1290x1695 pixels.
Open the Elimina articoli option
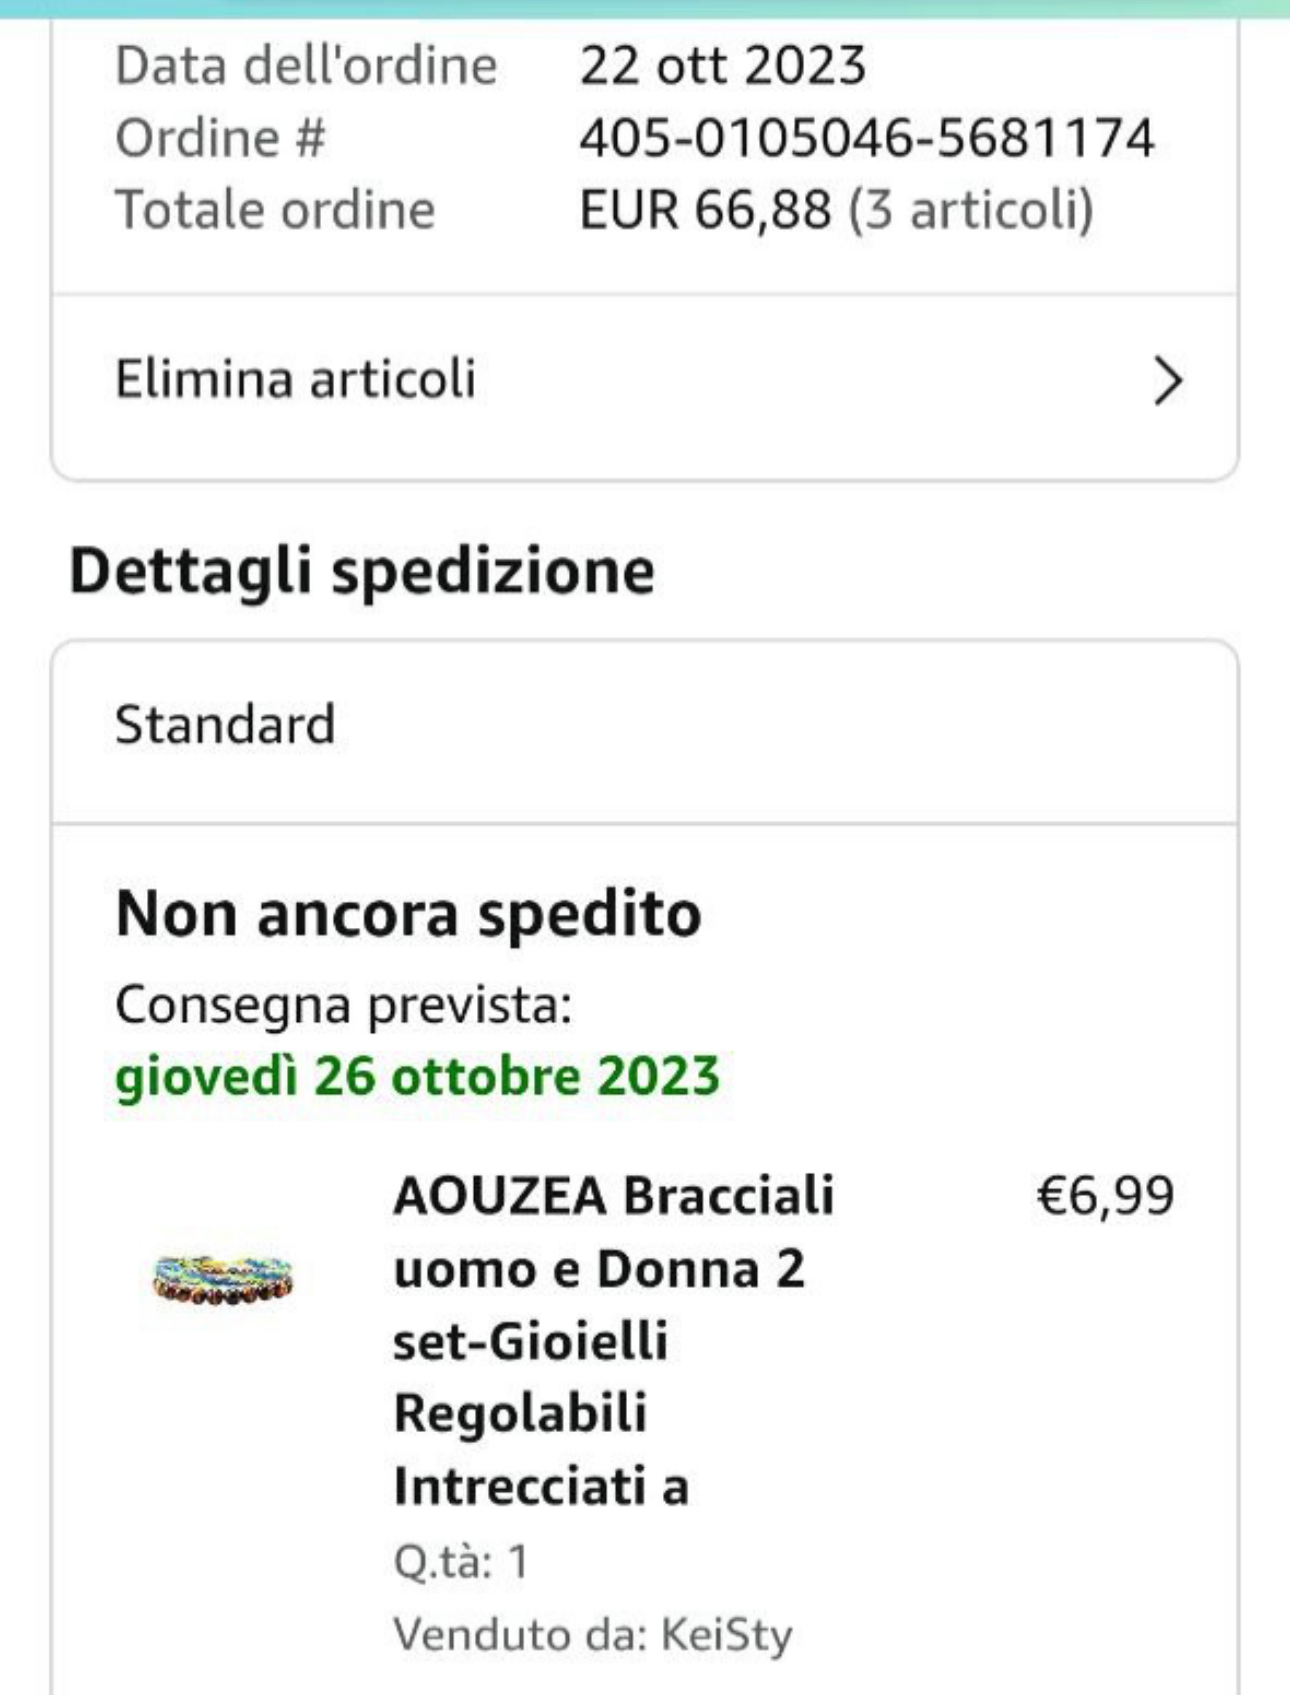pos(296,380)
